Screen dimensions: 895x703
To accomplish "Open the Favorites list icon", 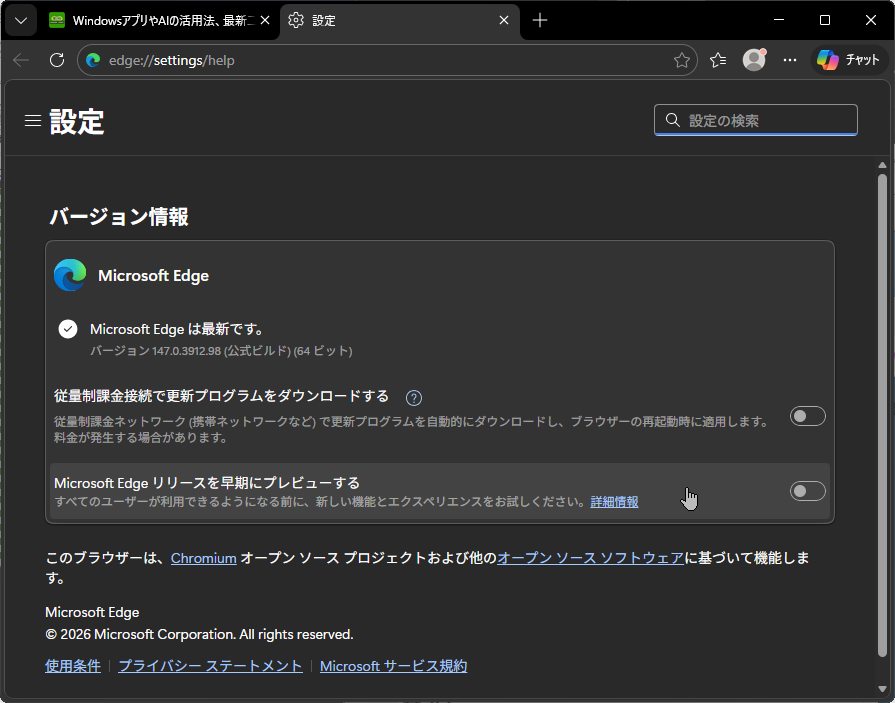I will click(718, 60).
